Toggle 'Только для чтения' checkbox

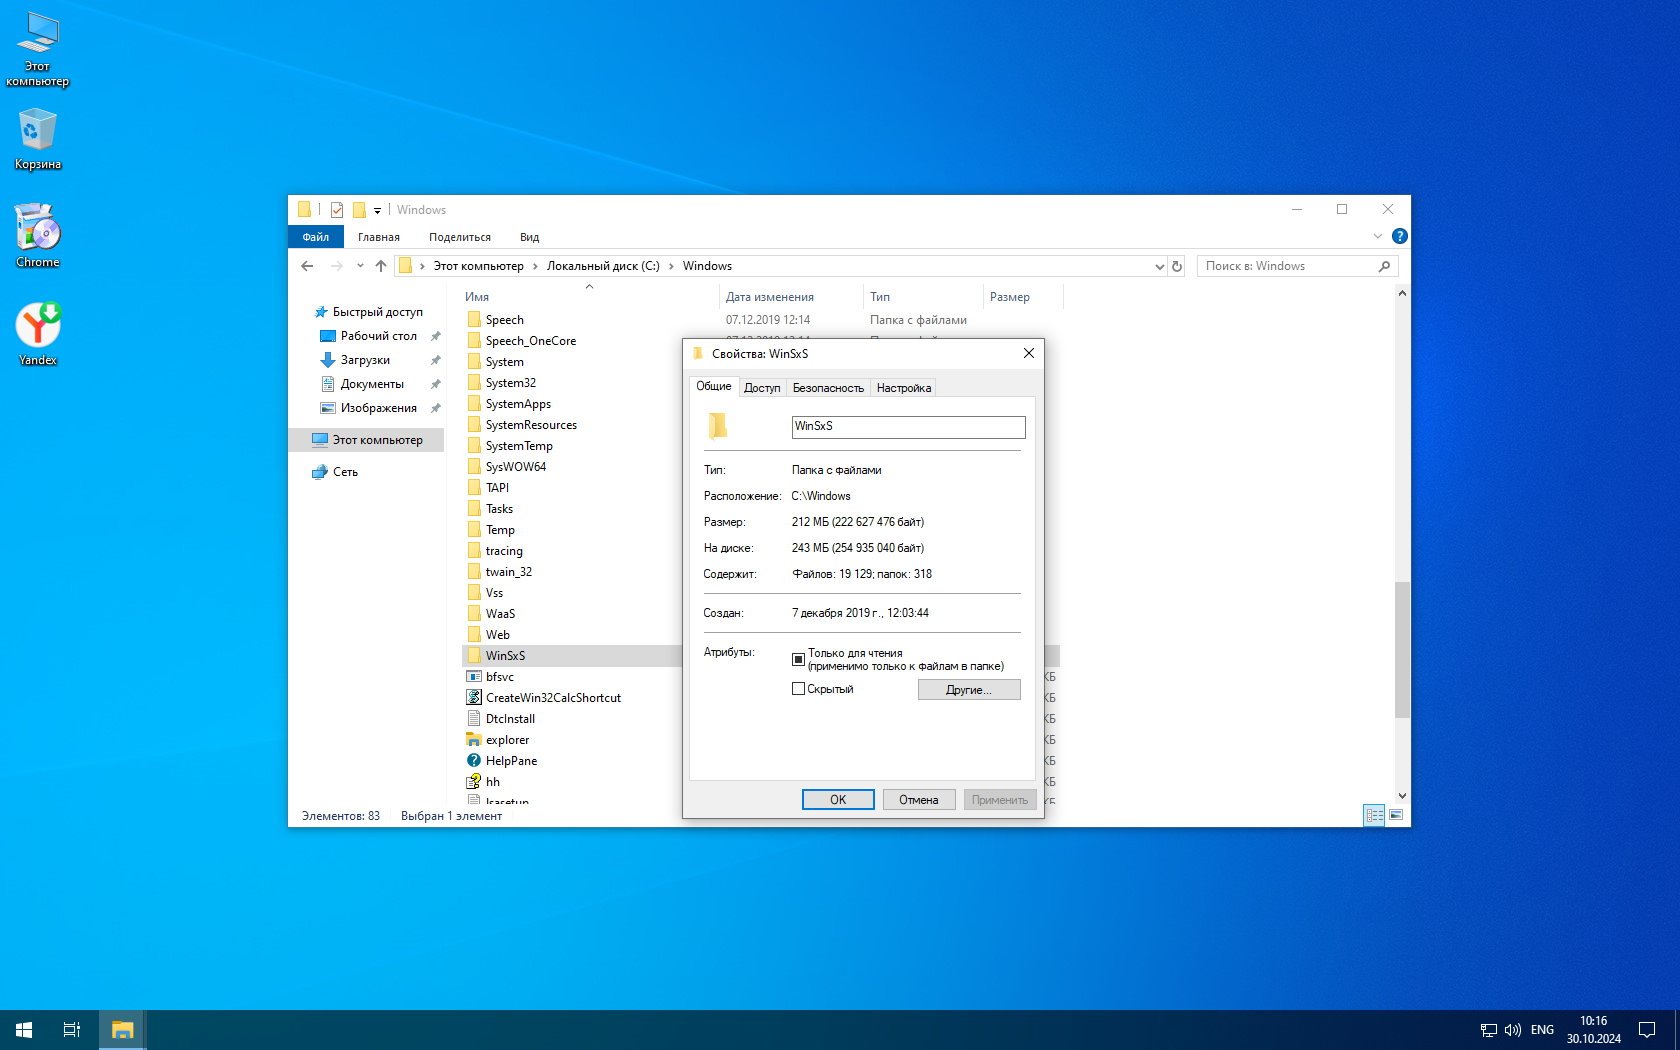798,659
